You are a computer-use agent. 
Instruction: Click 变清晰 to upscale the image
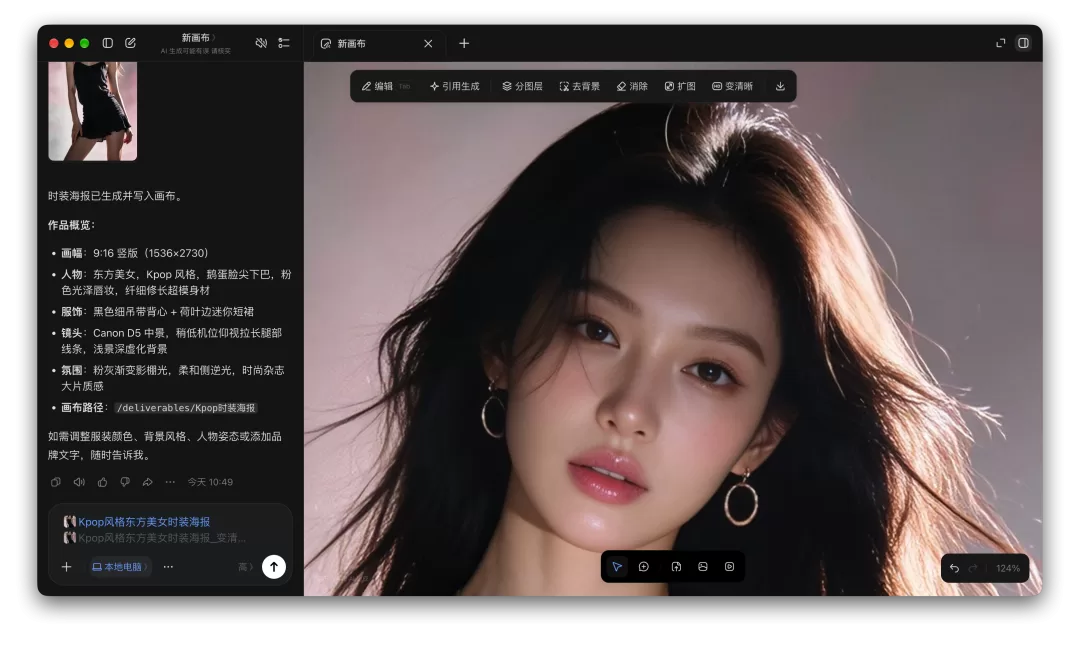tap(732, 86)
